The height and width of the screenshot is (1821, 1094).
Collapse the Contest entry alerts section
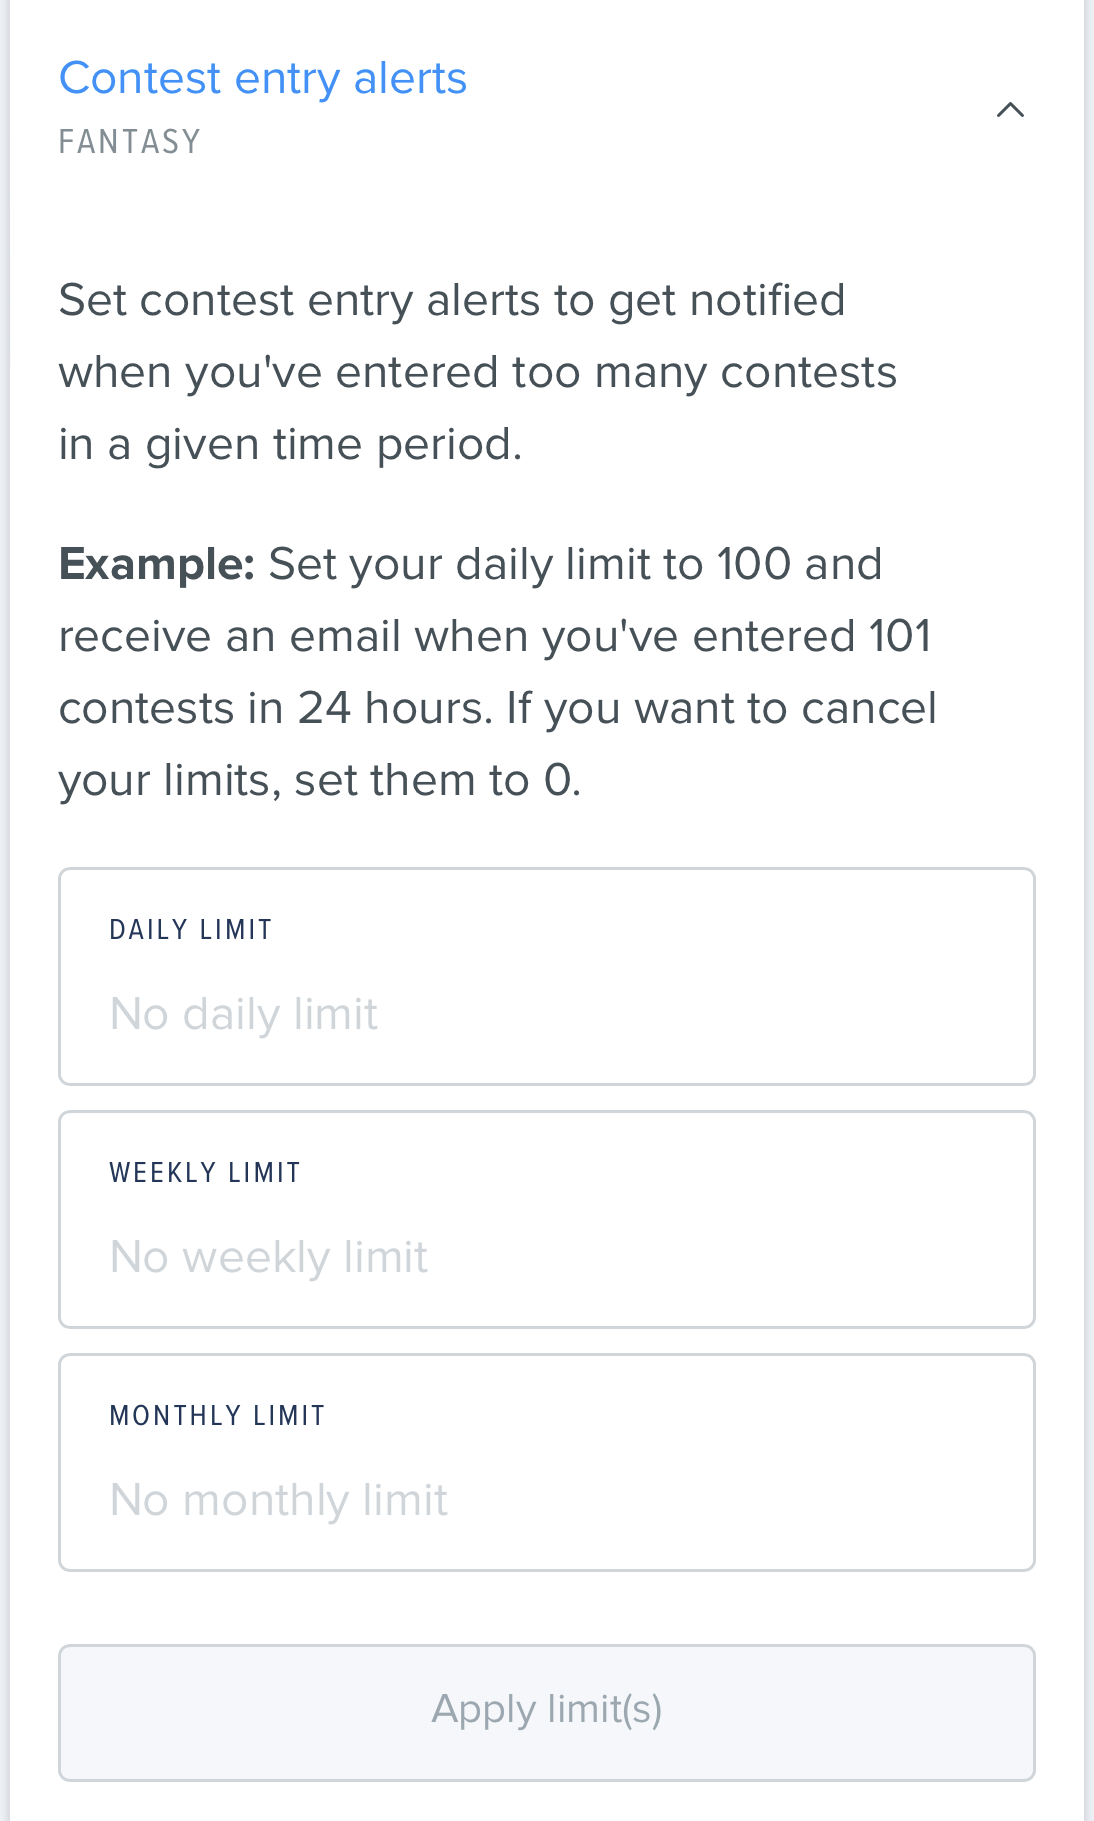pos(1011,110)
